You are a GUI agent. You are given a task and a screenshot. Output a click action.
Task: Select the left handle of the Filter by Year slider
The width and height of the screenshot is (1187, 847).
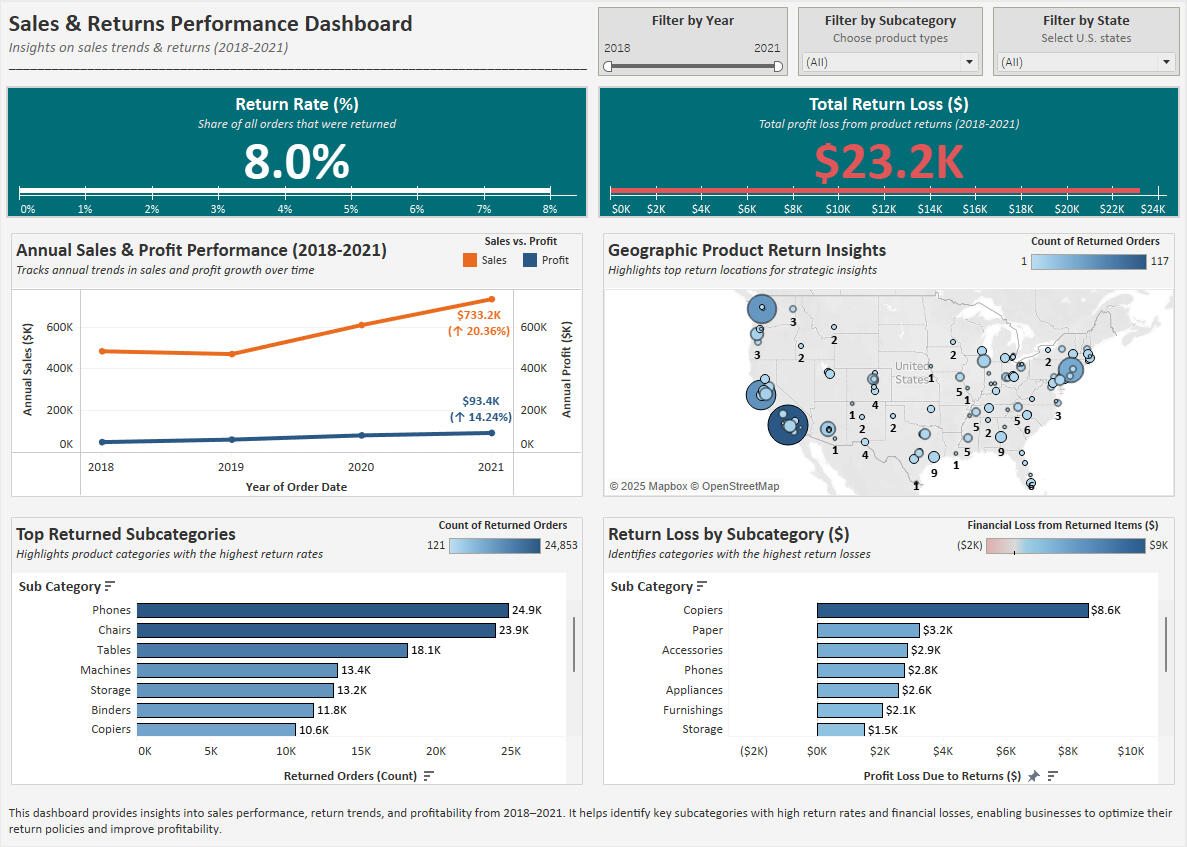606,66
